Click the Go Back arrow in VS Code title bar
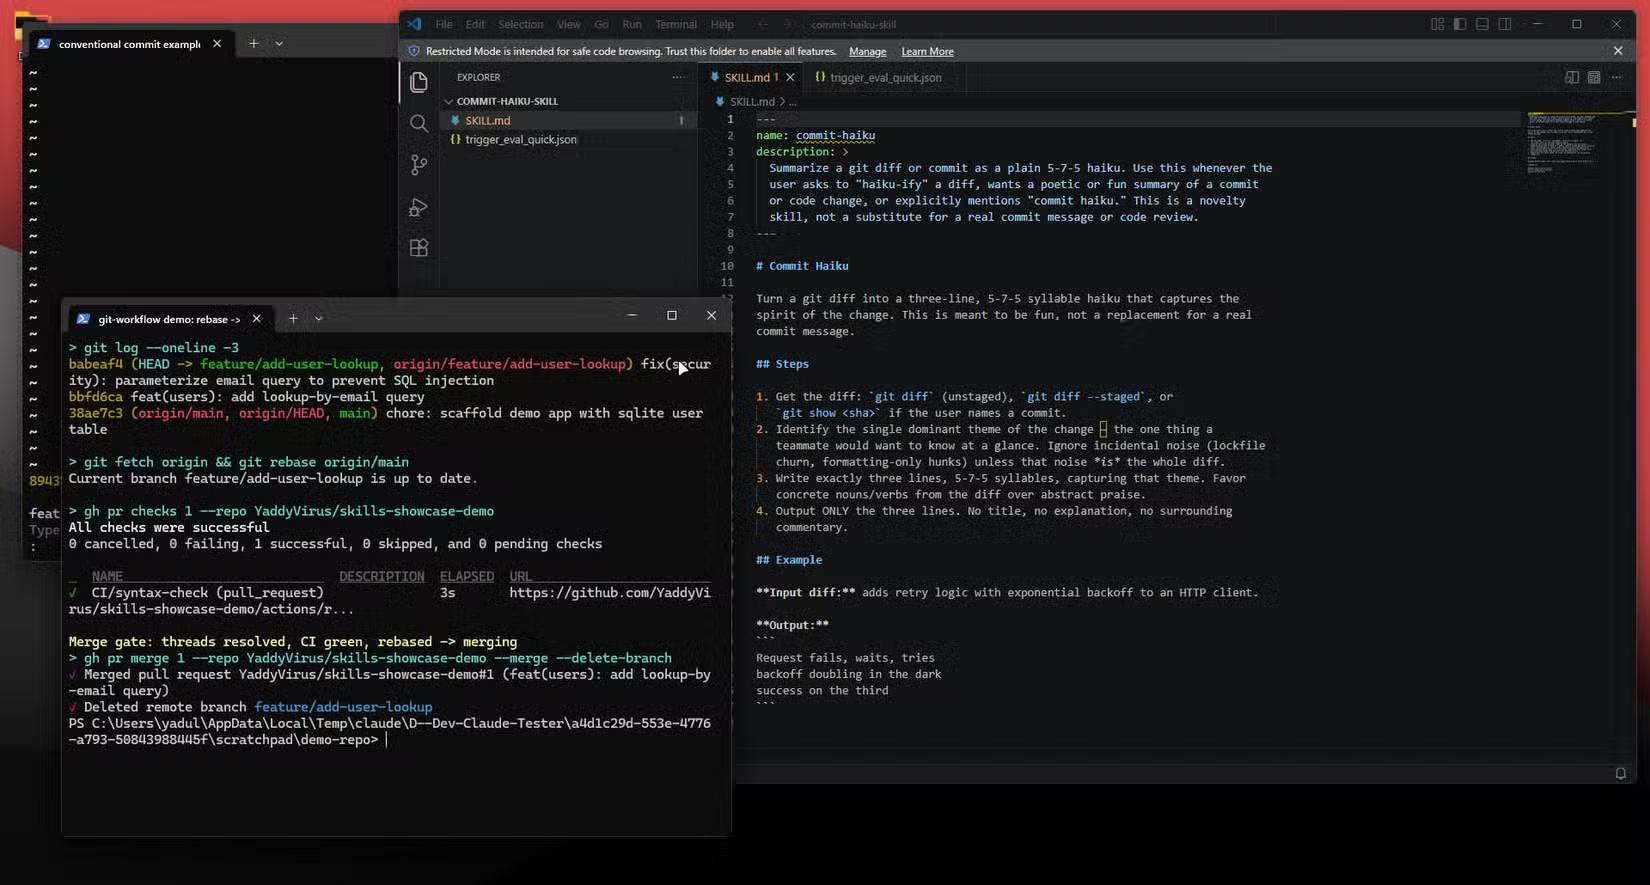The width and height of the screenshot is (1650, 885). [762, 24]
